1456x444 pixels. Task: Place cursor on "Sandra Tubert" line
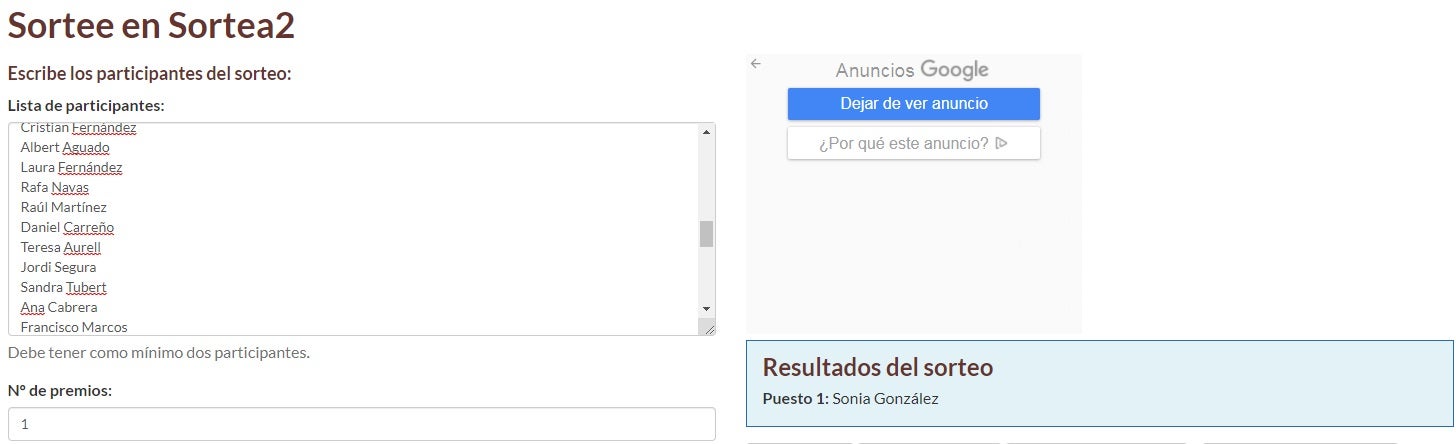pos(63,287)
